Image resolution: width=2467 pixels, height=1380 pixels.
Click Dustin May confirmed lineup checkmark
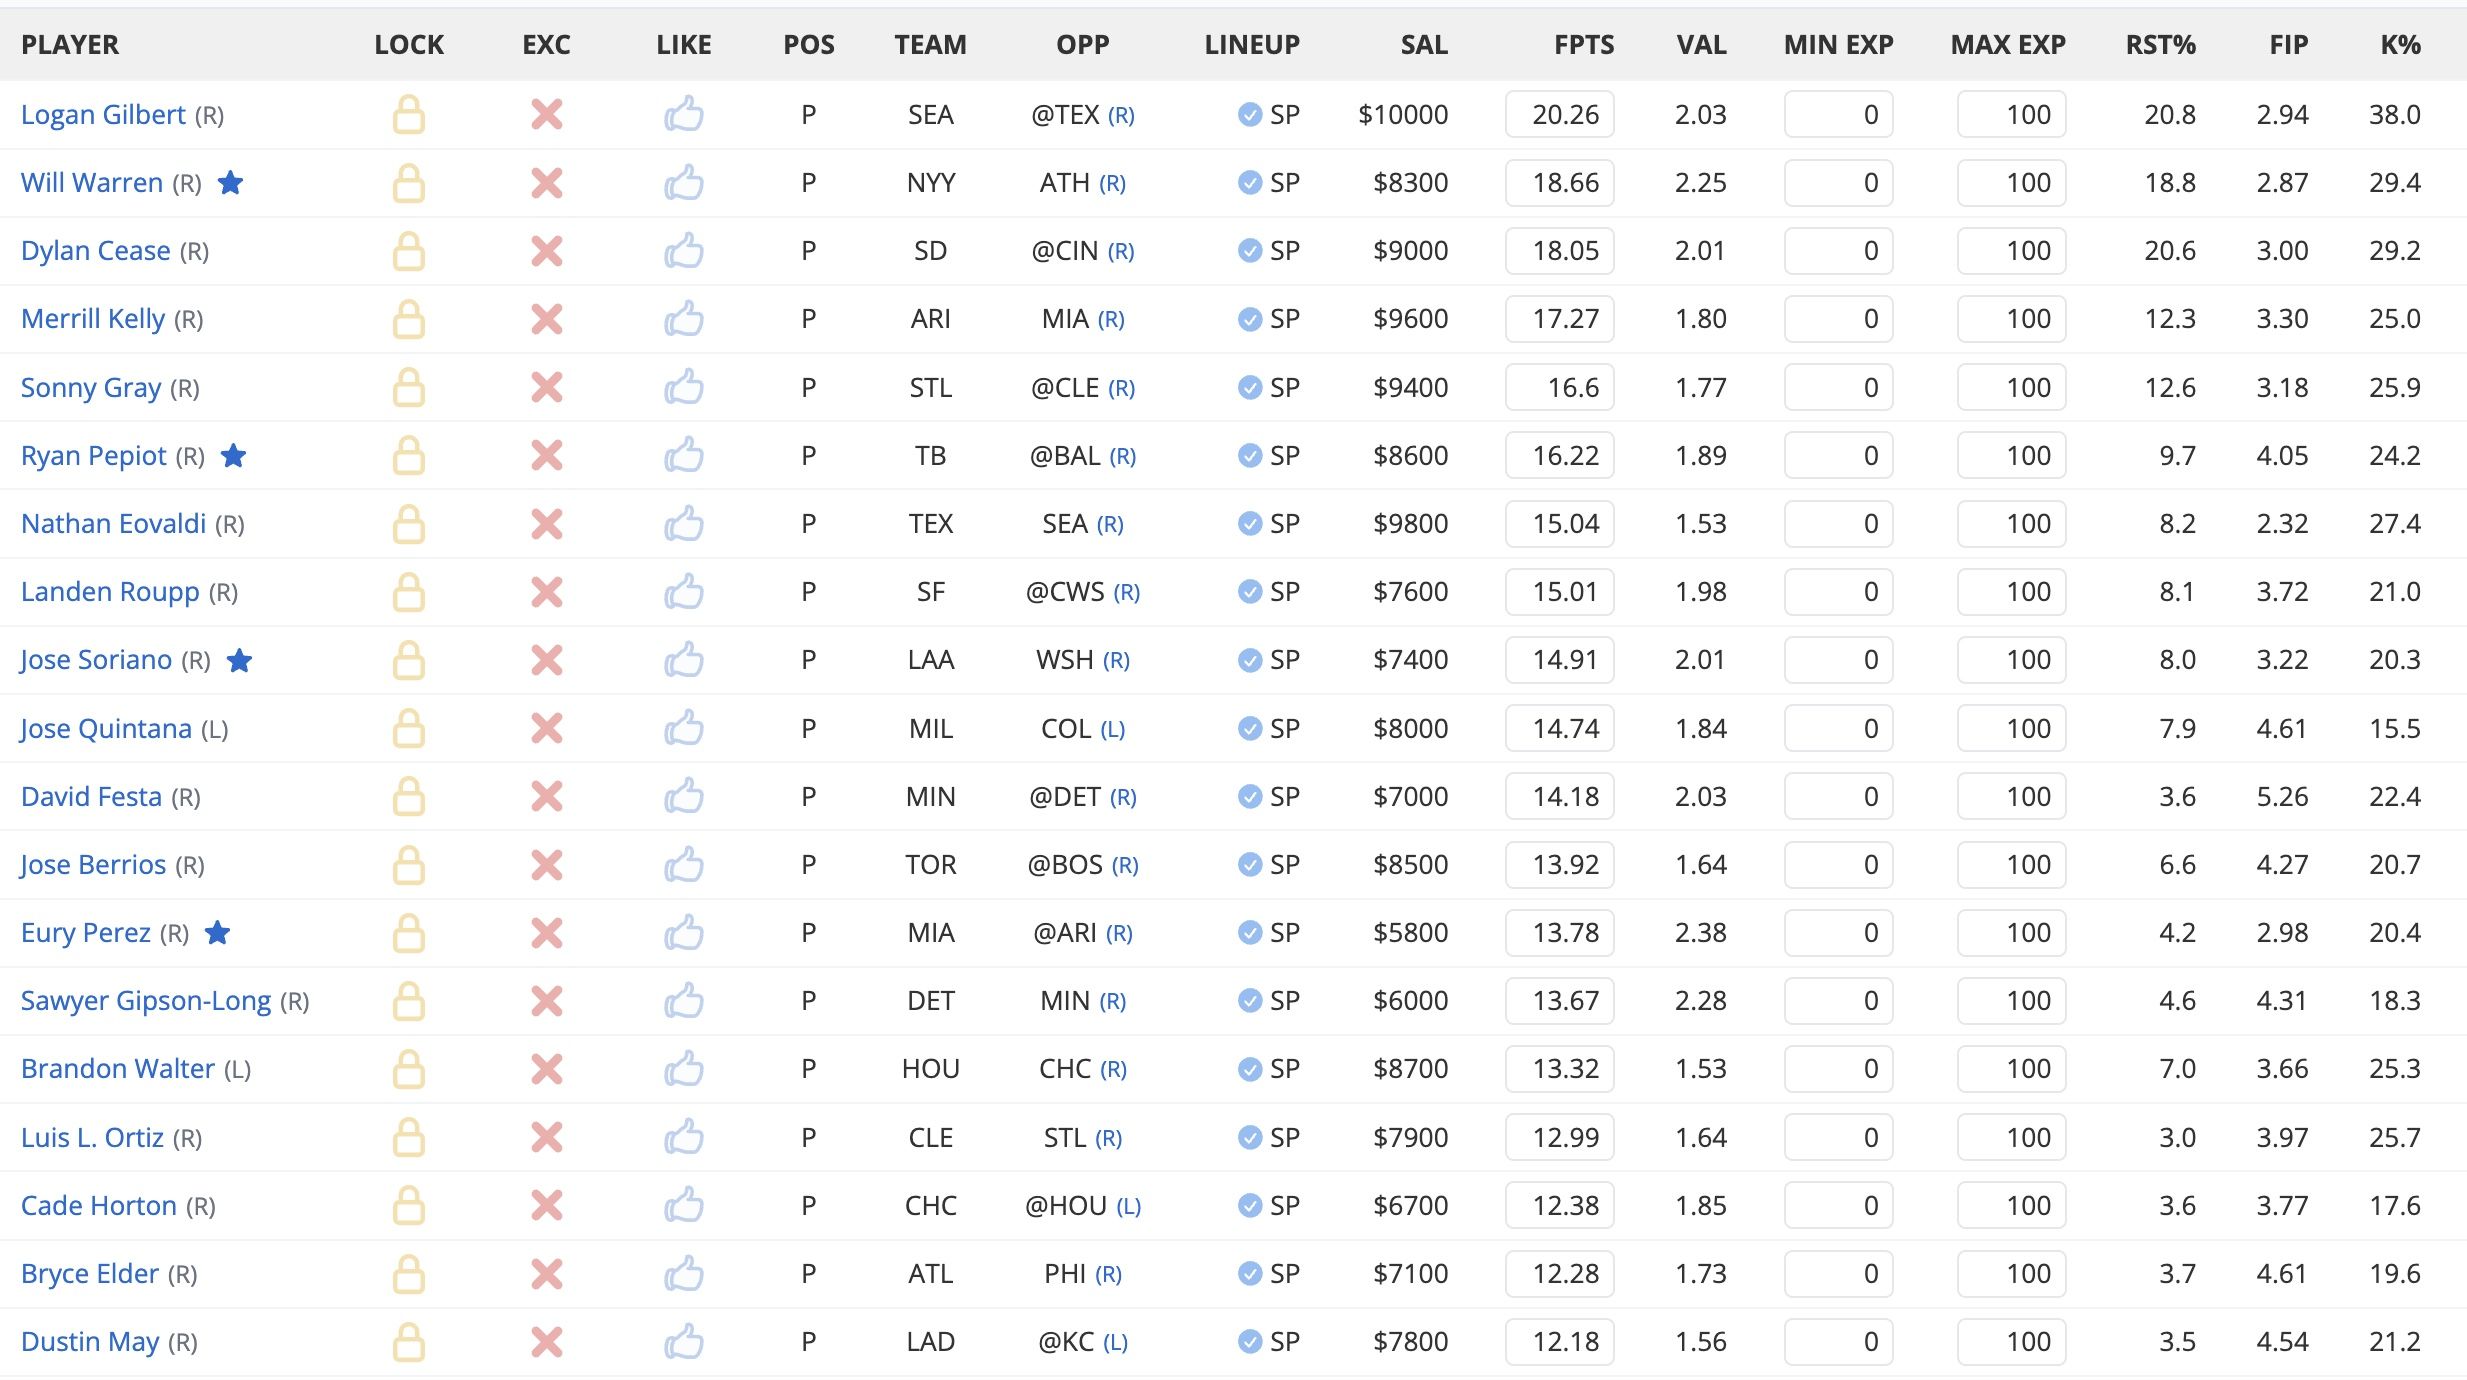pyautogui.click(x=1249, y=1342)
